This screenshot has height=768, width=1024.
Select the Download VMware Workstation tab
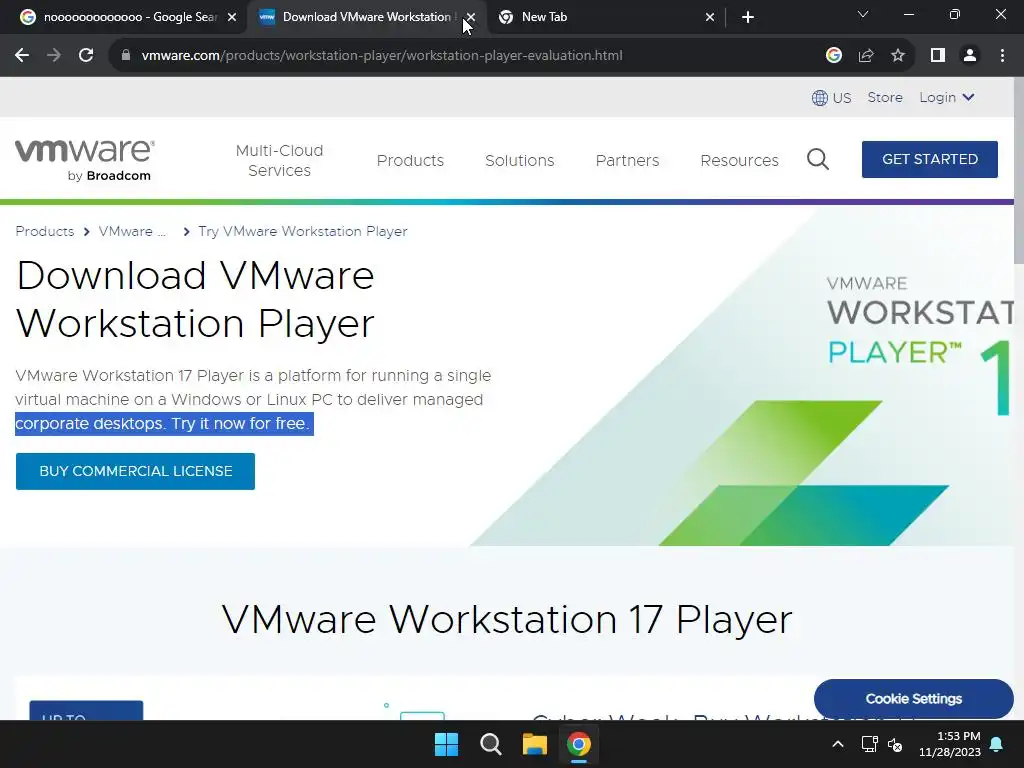point(359,17)
